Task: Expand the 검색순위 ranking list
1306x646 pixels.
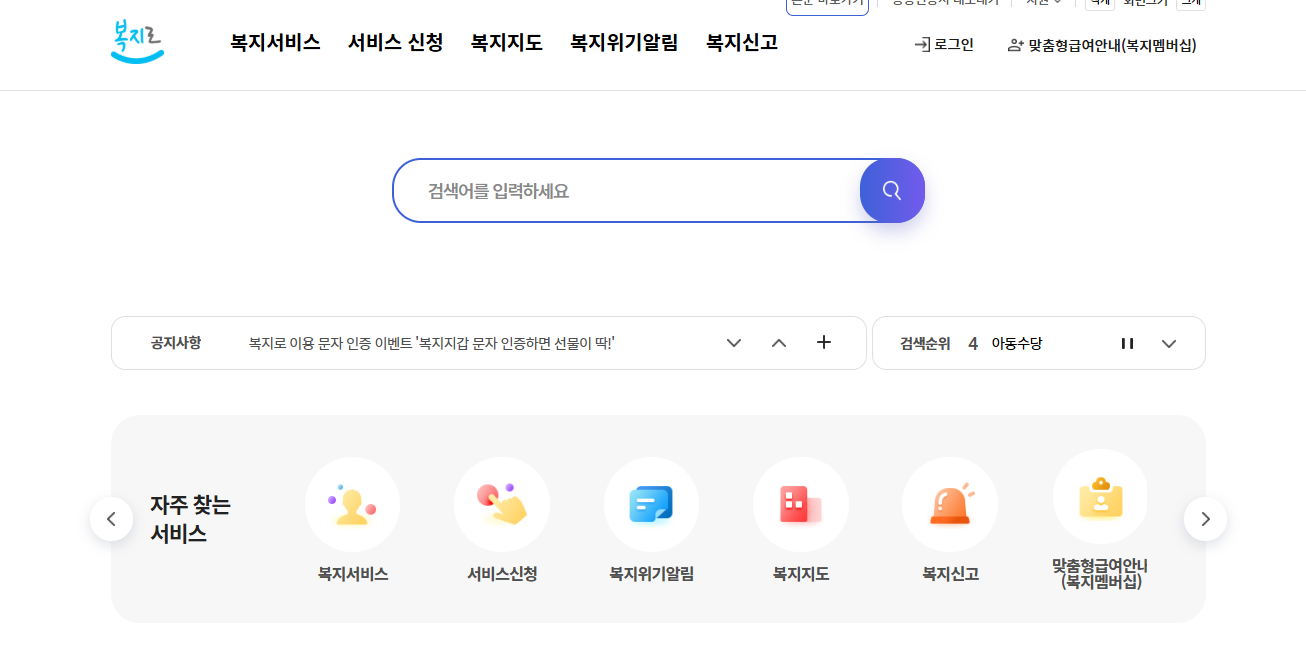Action: [1169, 343]
